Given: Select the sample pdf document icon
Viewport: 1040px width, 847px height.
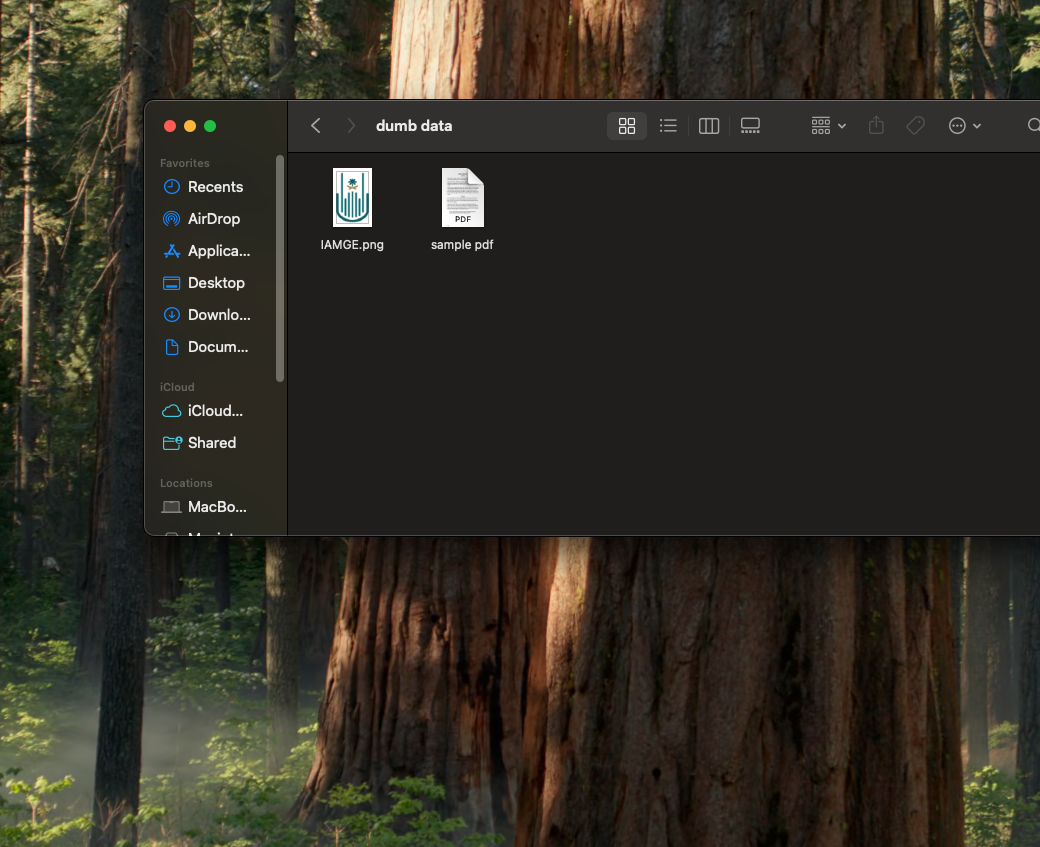Looking at the screenshot, I should [x=463, y=198].
